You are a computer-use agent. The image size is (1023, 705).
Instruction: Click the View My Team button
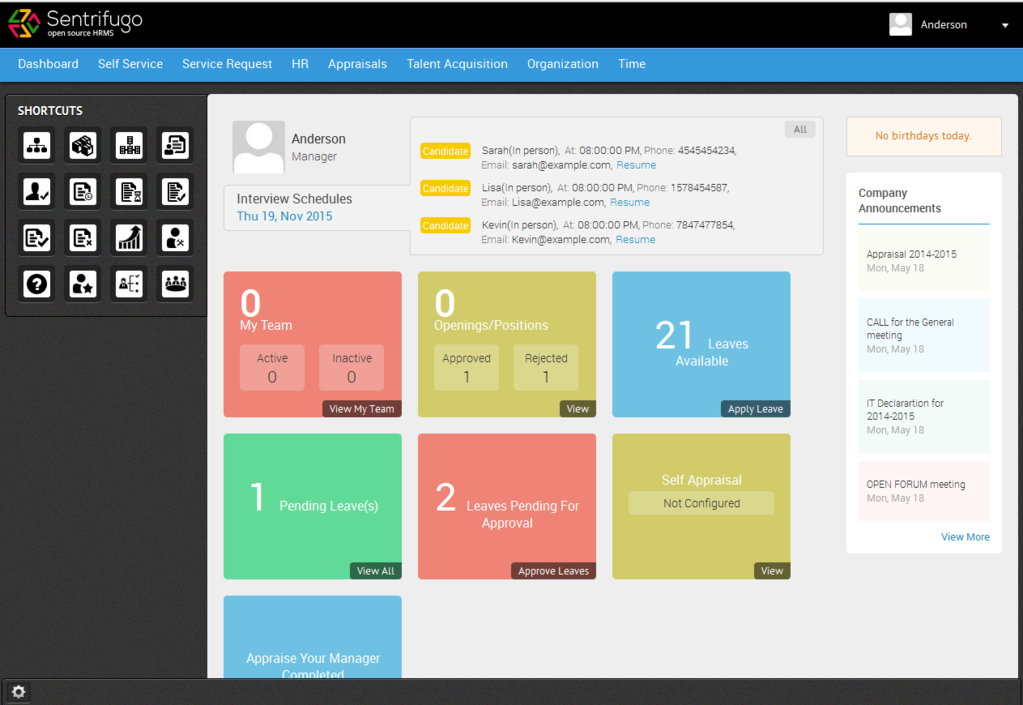pyautogui.click(x=361, y=409)
